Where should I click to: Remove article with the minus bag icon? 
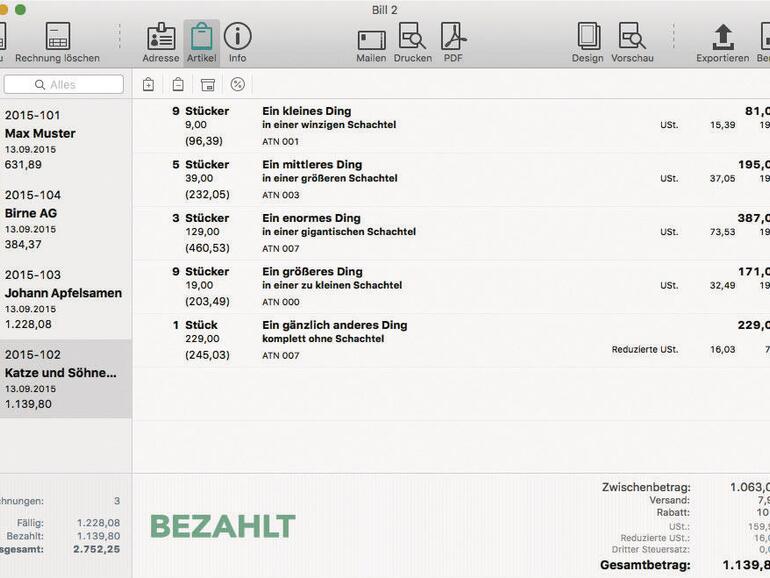pos(178,84)
